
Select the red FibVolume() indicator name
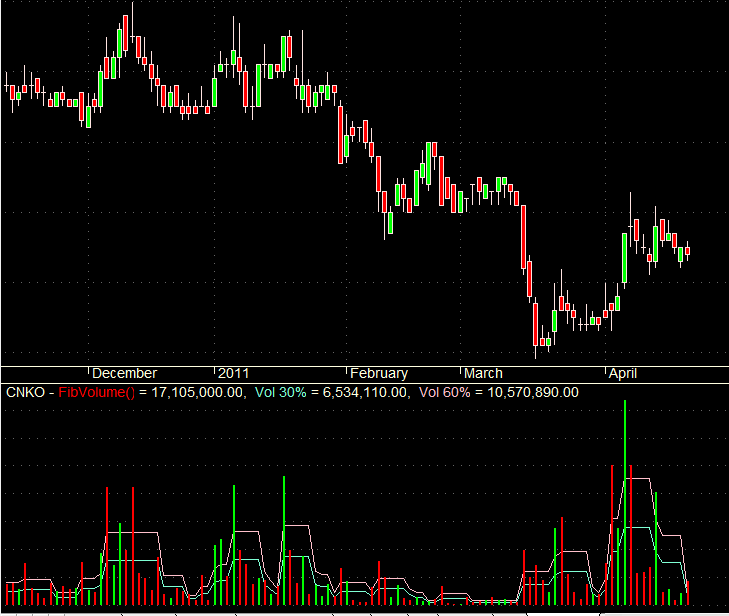97,392
